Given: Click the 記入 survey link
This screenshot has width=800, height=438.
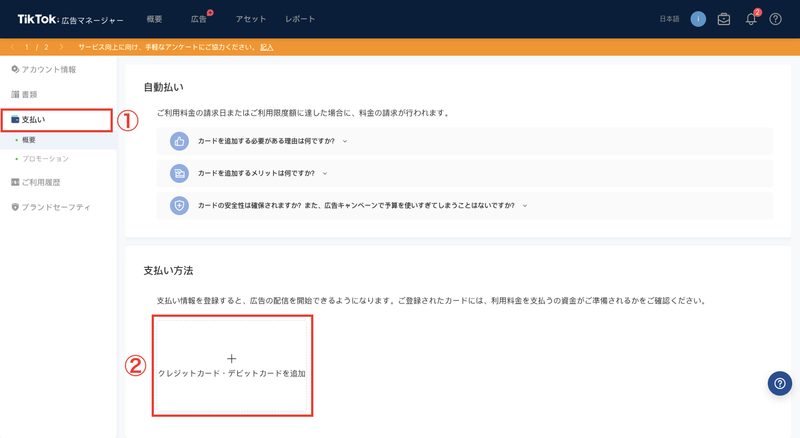Looking at the screenshot, I should [x=267, y=47].
